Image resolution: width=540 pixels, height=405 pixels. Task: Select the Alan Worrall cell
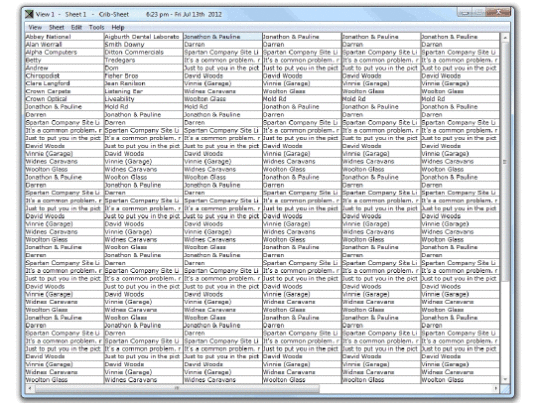pyautogui.click(x=64, y=44)
